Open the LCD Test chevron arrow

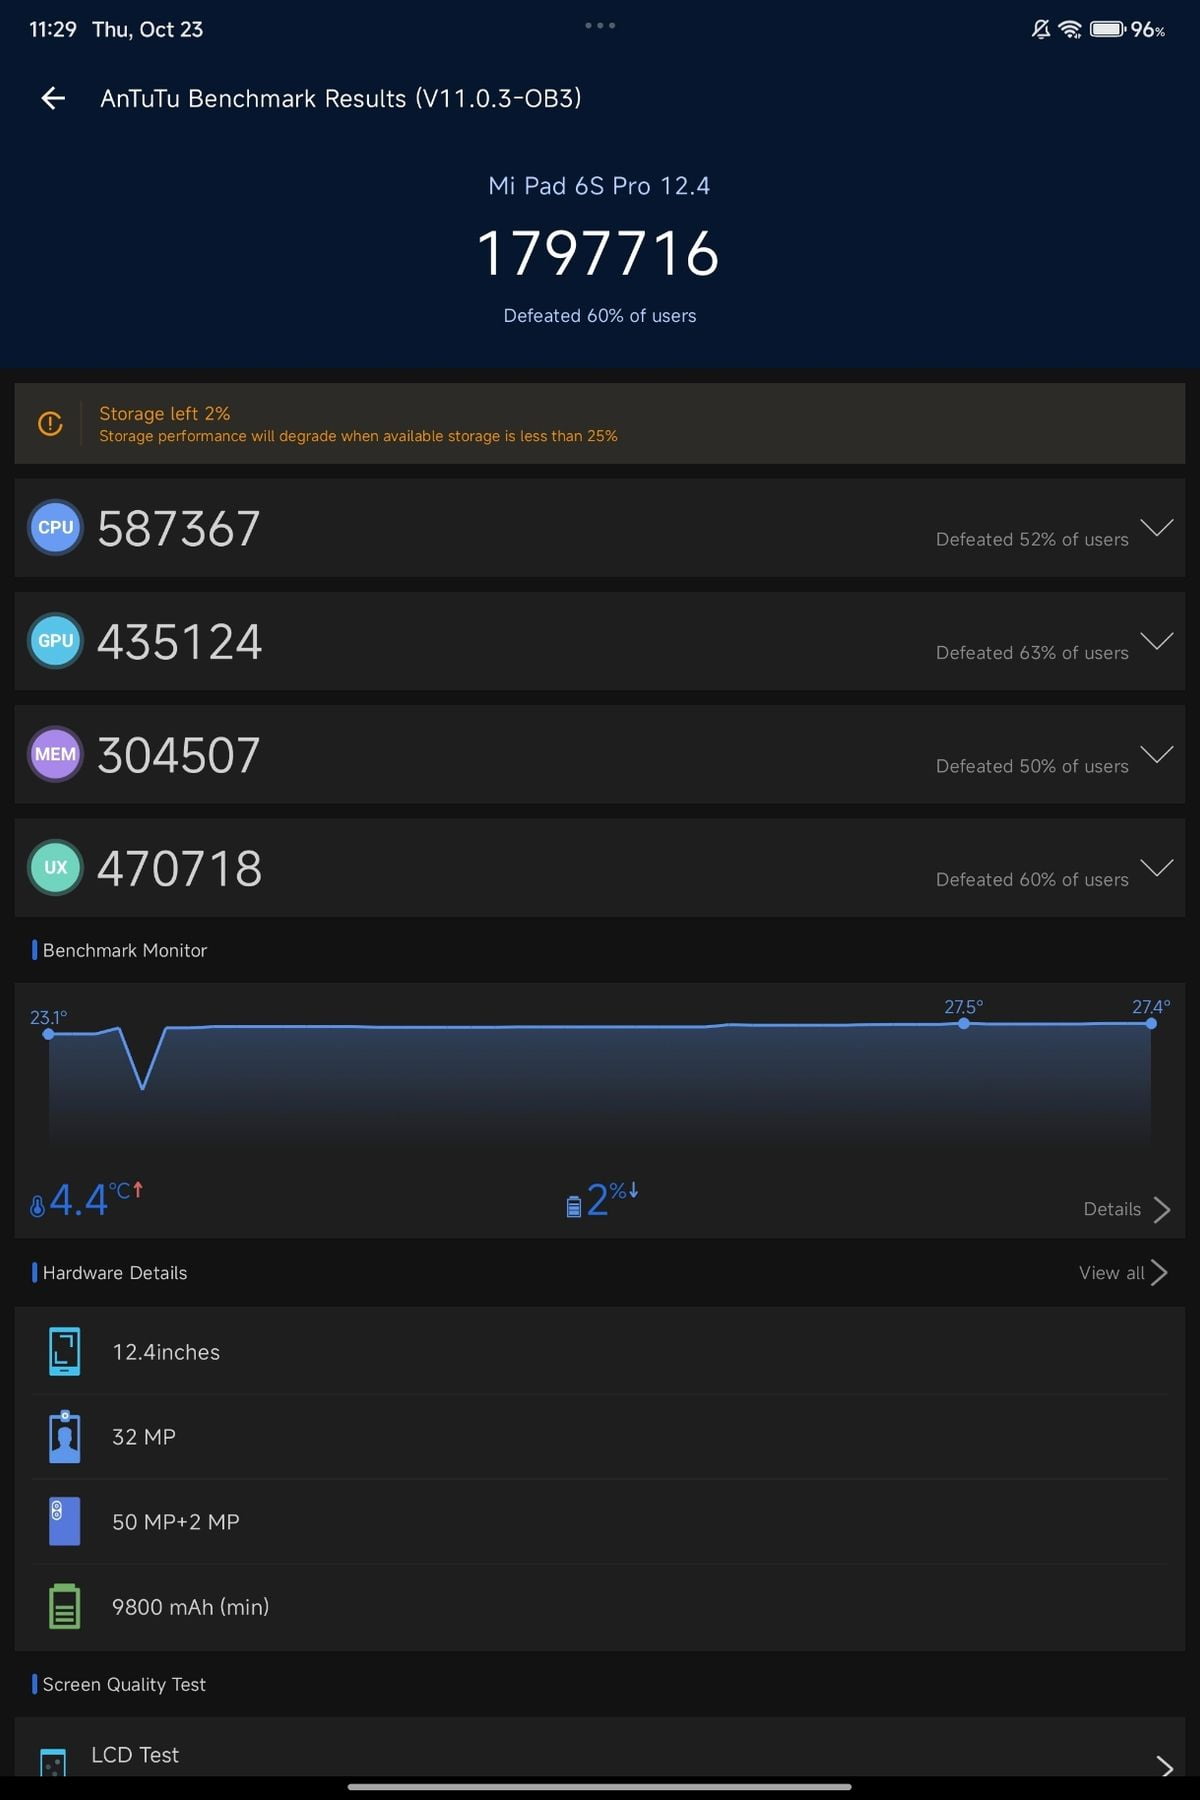[x=1164, y=1767]
